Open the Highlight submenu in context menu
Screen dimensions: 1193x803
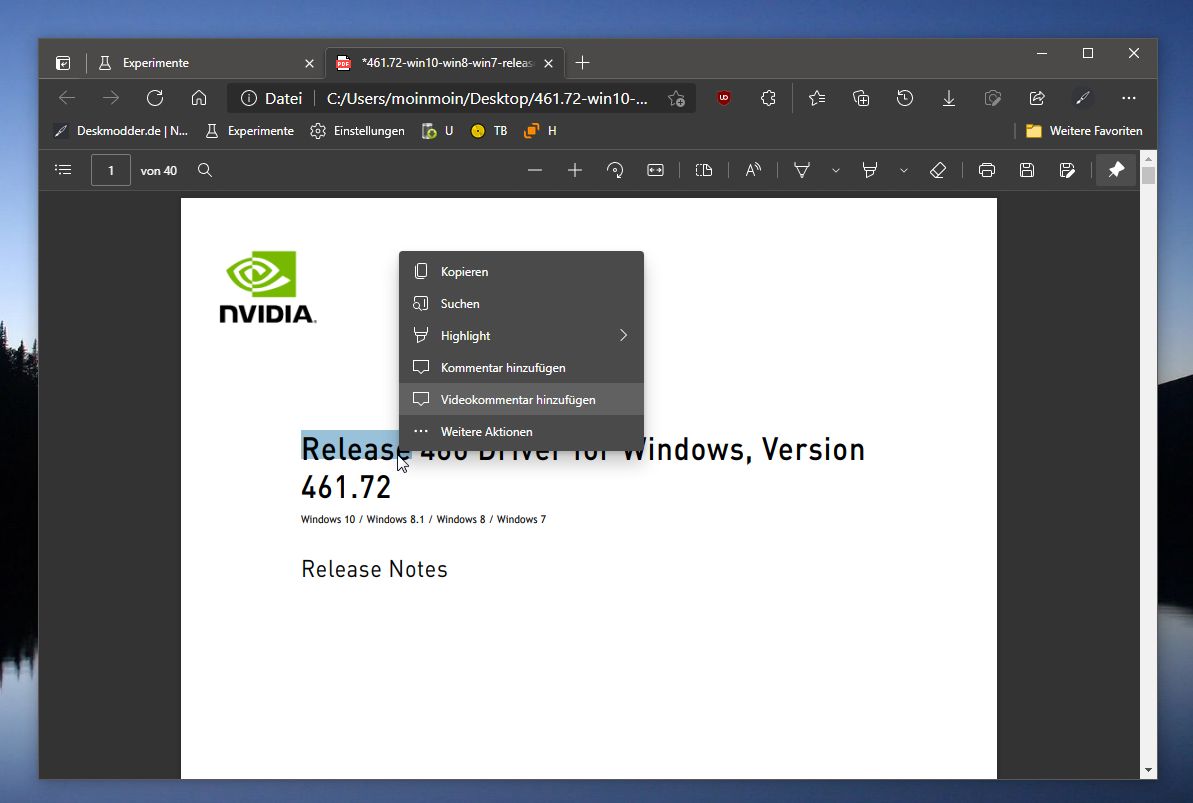[x=521, y=336]
